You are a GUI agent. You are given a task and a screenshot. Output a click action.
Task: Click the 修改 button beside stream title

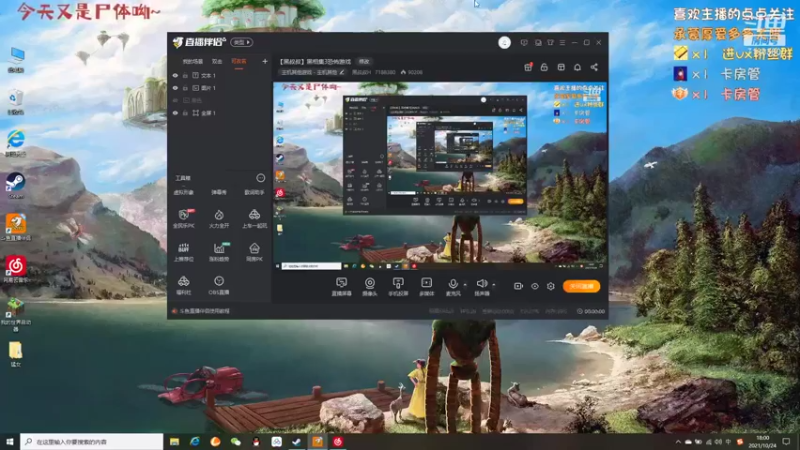click(364, 61)
